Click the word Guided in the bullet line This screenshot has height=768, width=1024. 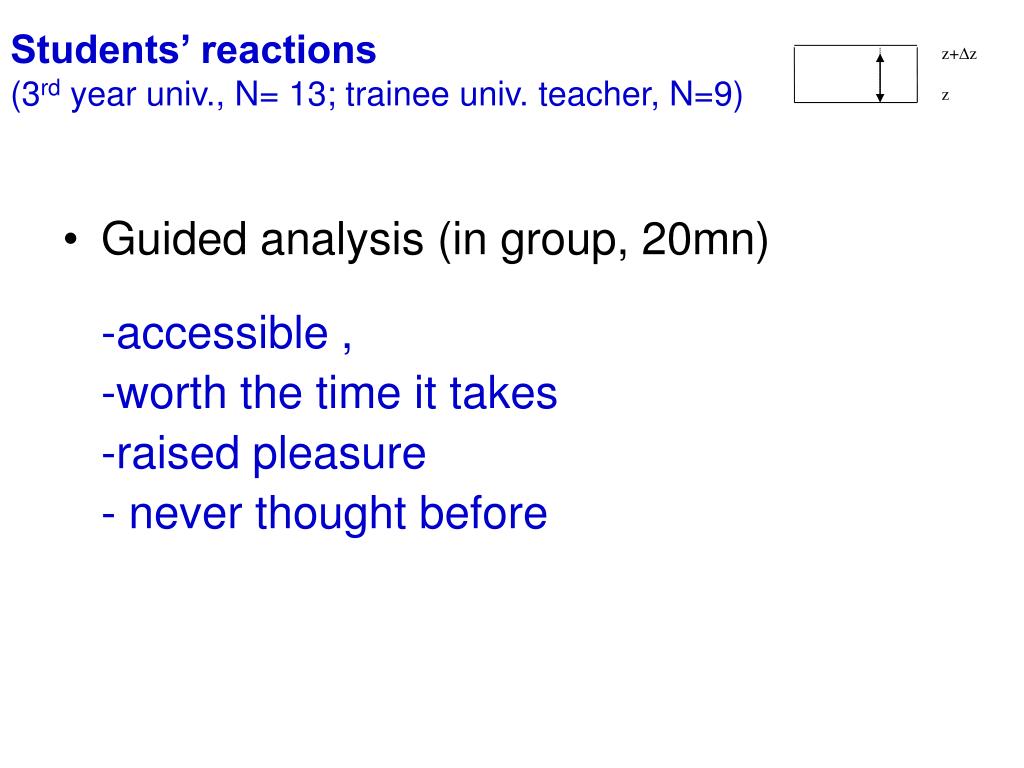point(174,239)
